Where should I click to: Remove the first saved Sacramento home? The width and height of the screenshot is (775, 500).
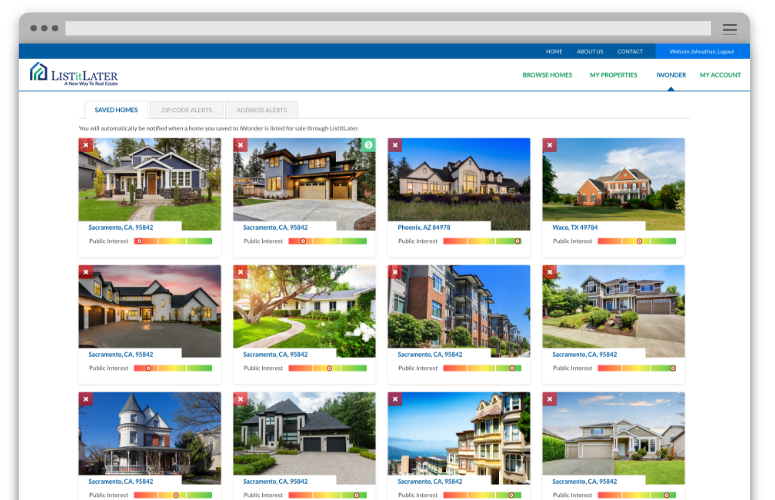(x=85, y=145)
